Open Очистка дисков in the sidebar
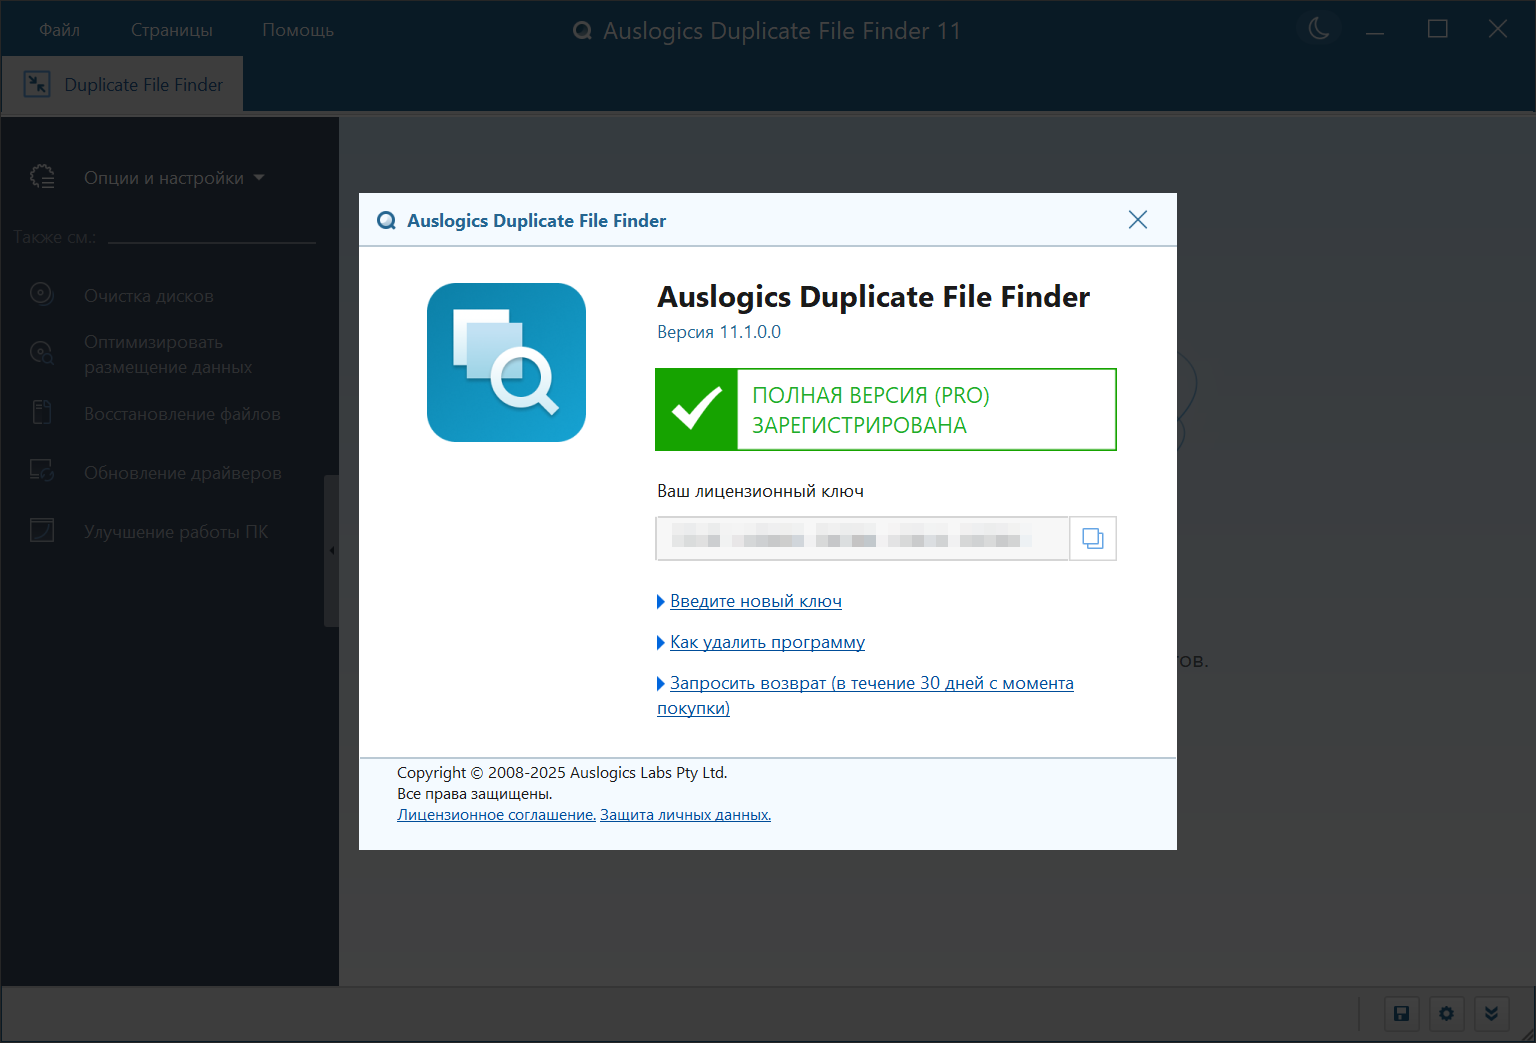Screen dimensions: 1536x1043 point(149,296)
